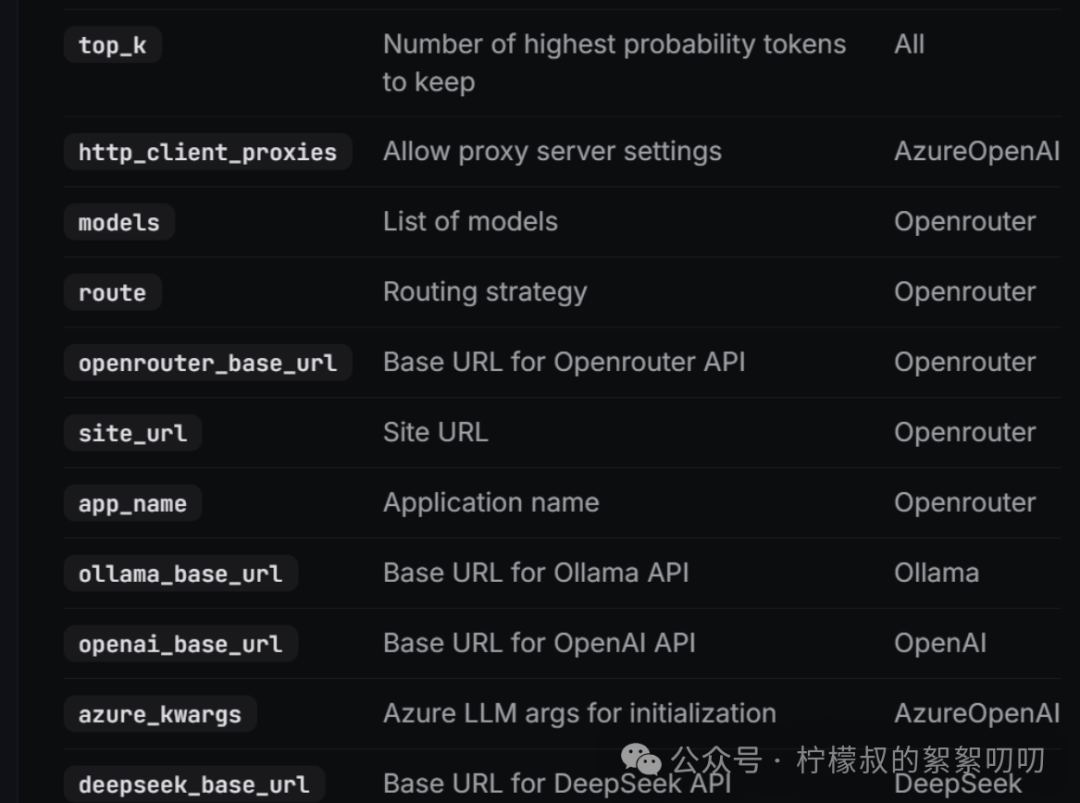1080x803 pixels.
Task: Click the openrouter_base_url code badge
Action: (207, 363)
